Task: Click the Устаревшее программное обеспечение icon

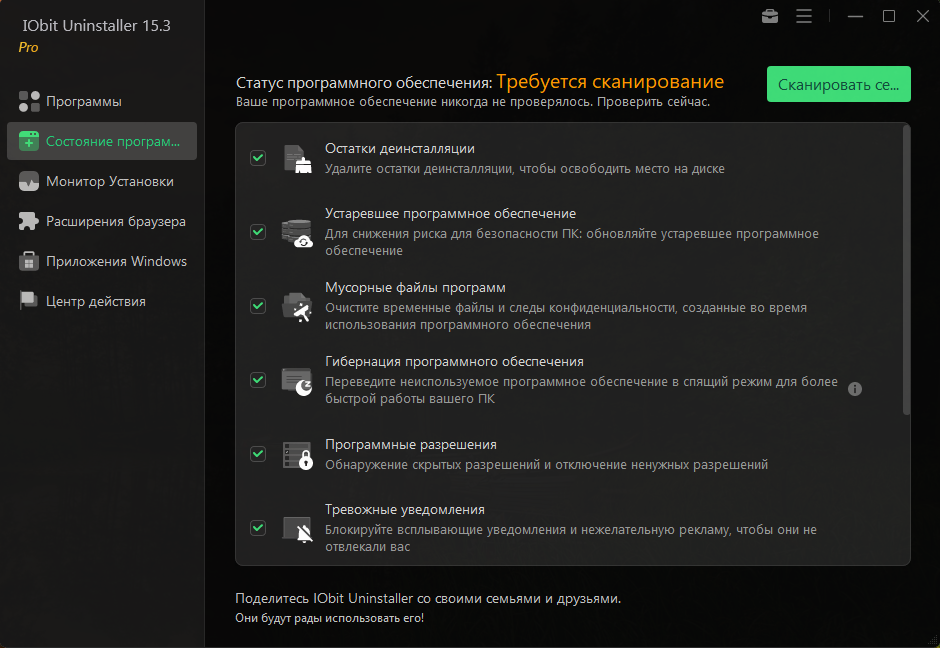Action: [x=297, y=233]
